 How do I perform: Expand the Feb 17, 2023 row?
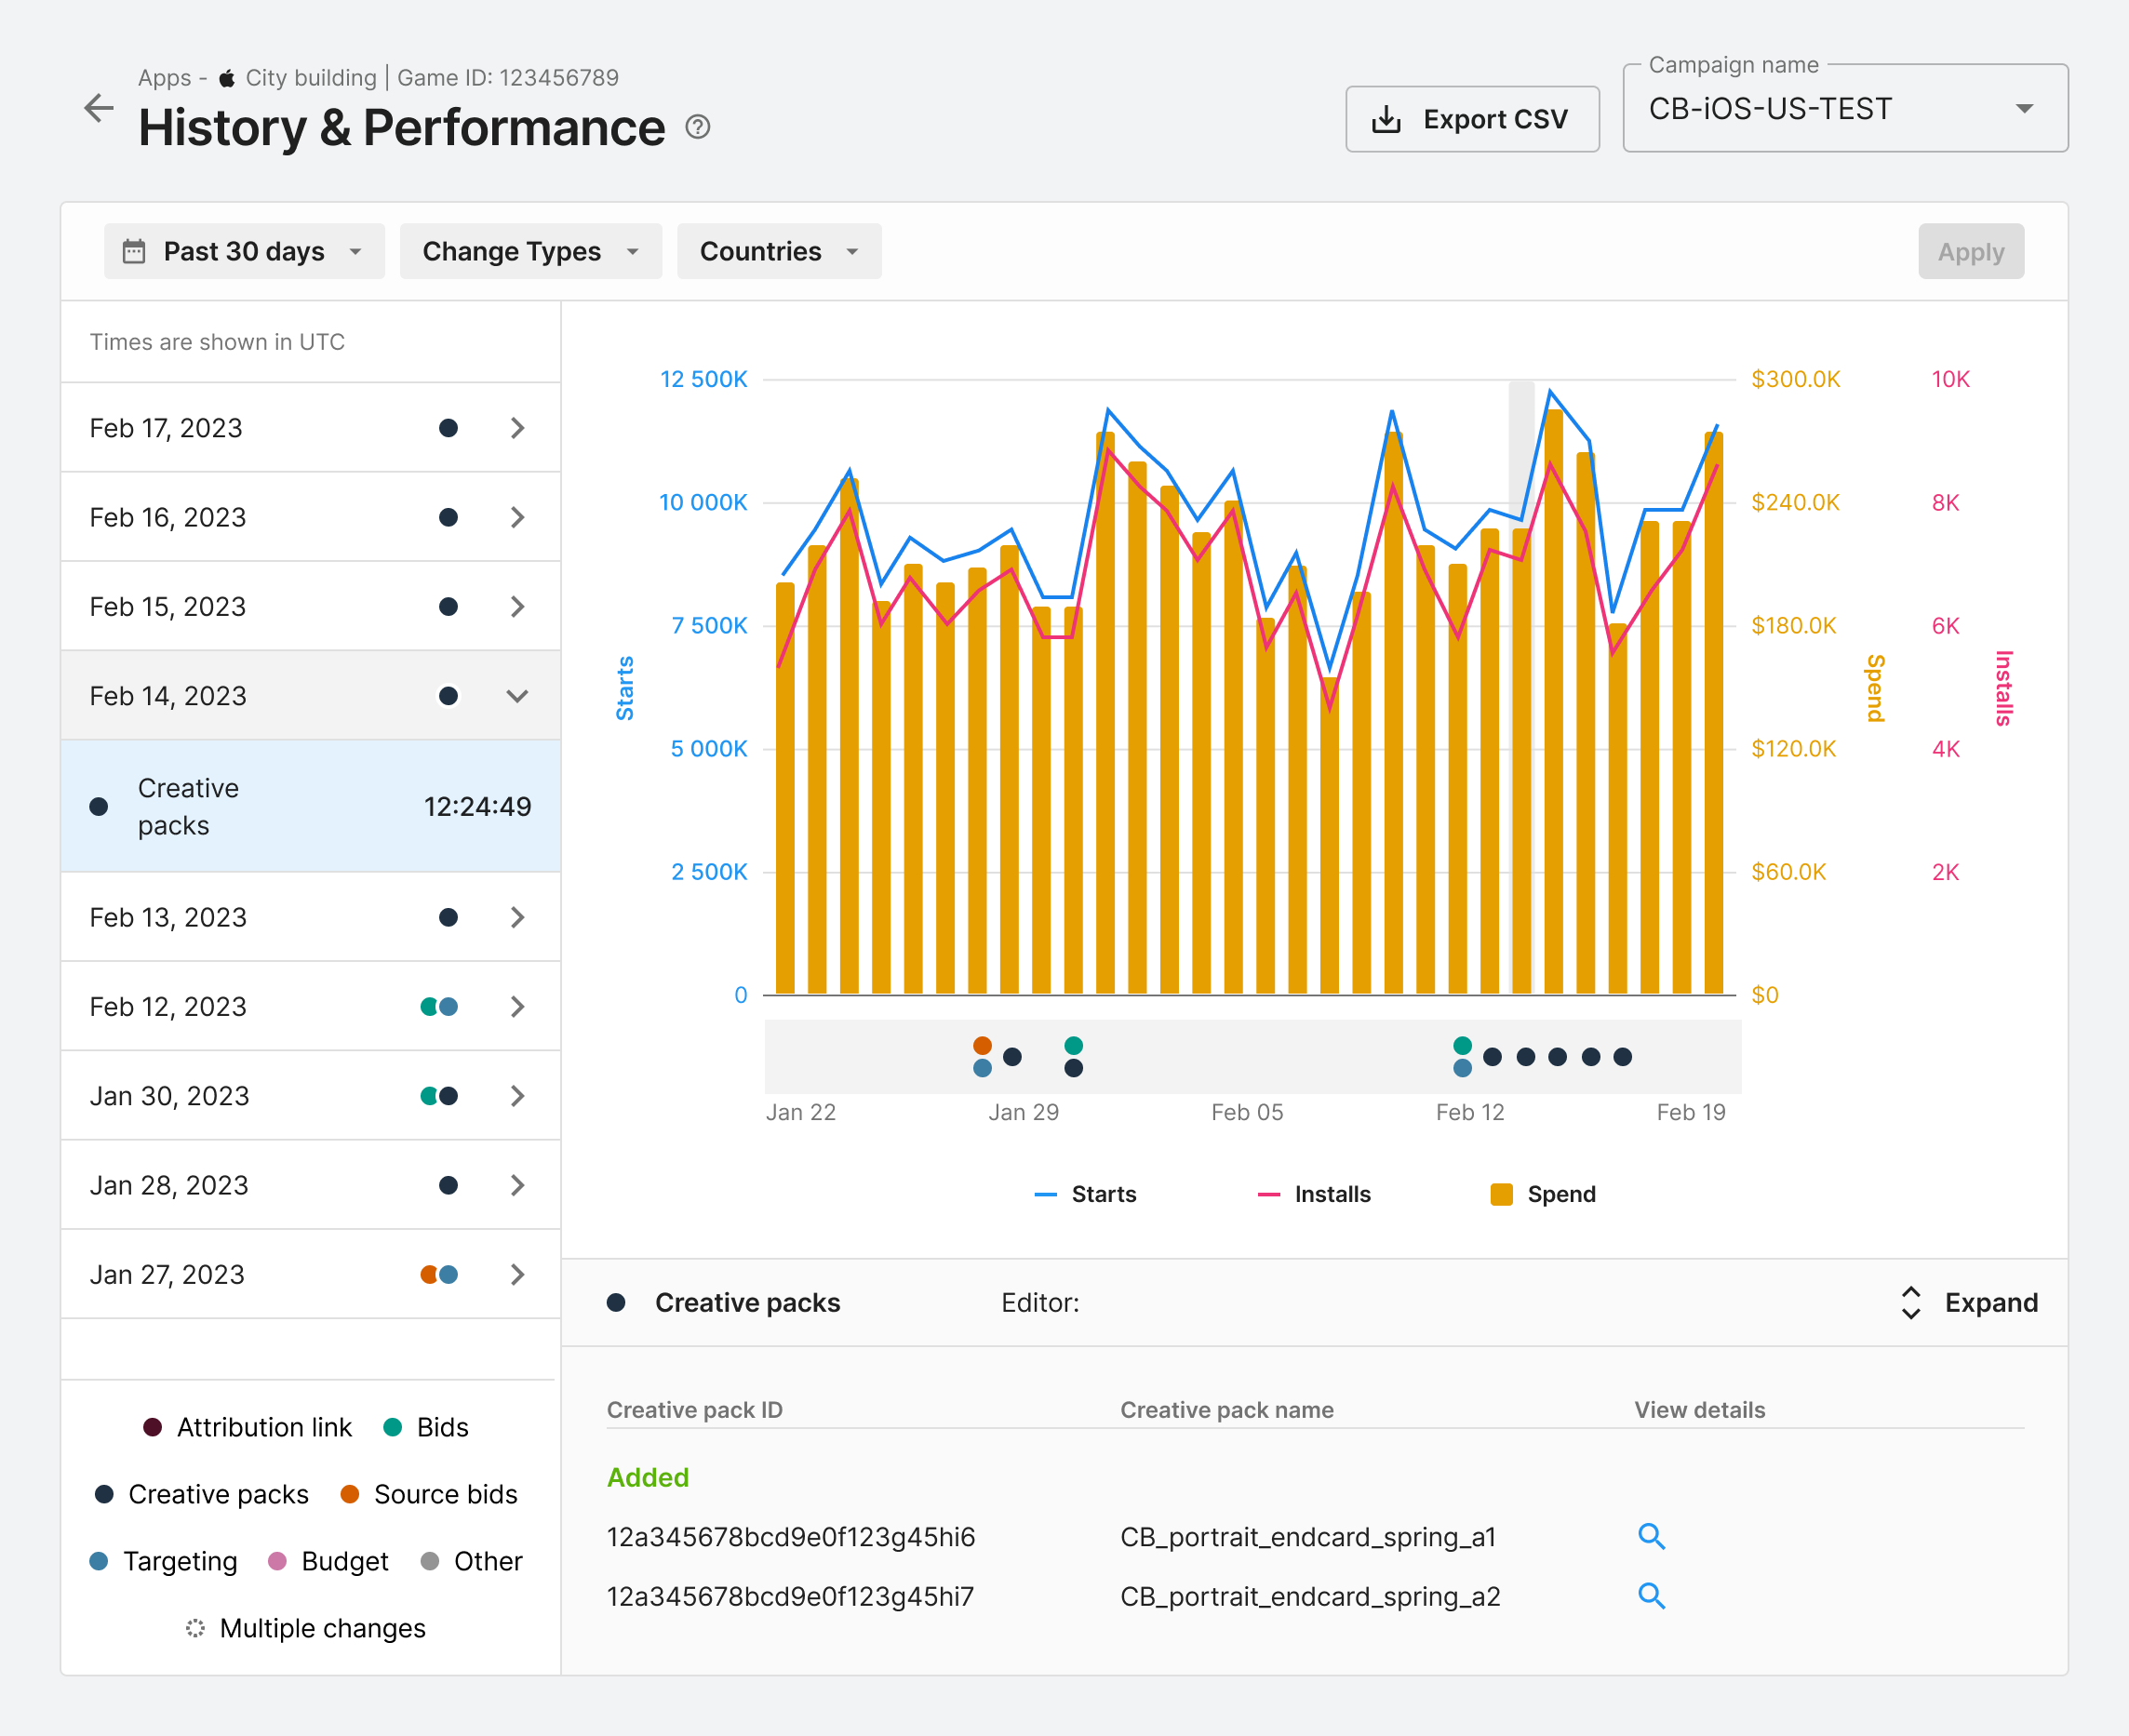pos(311,428)
